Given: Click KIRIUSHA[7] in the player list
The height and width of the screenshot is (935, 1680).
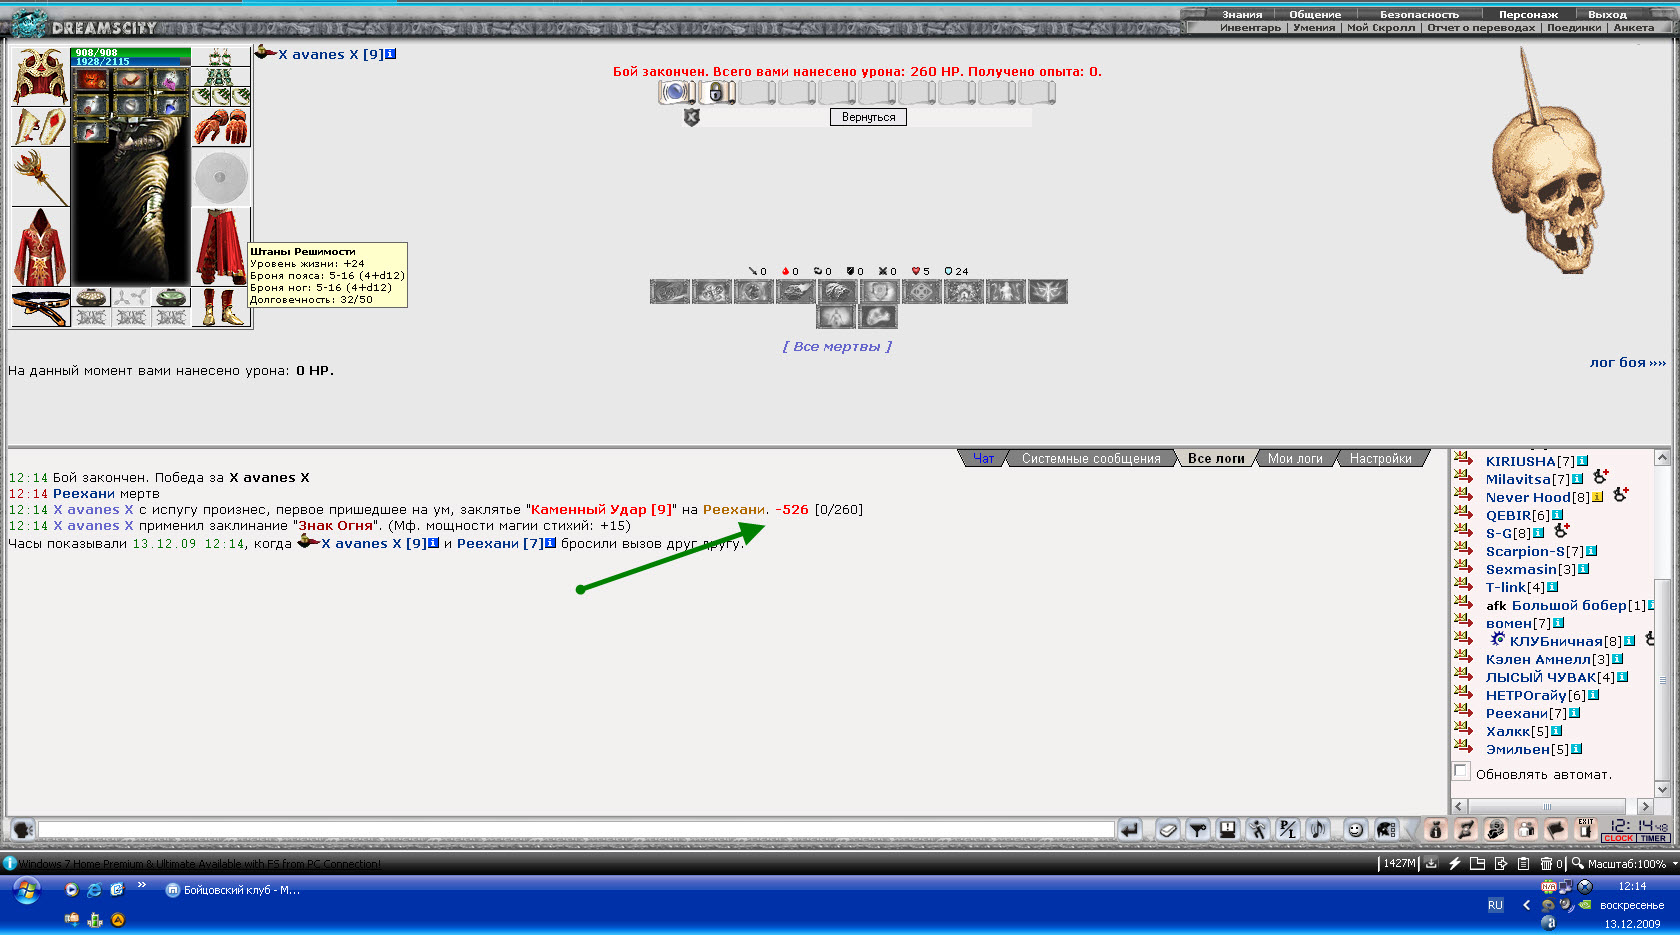Looking at the screenshot, I should tap(1530, 462).
